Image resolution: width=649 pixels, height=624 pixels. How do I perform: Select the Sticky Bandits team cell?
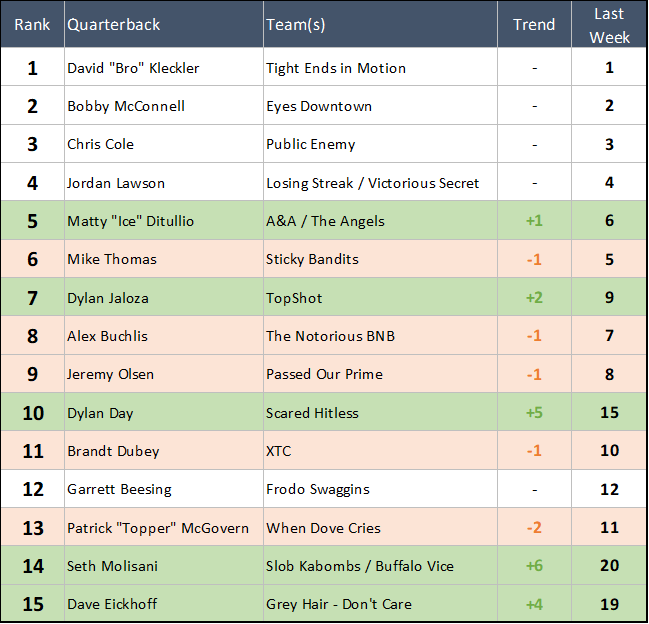(x=312, y=259)
